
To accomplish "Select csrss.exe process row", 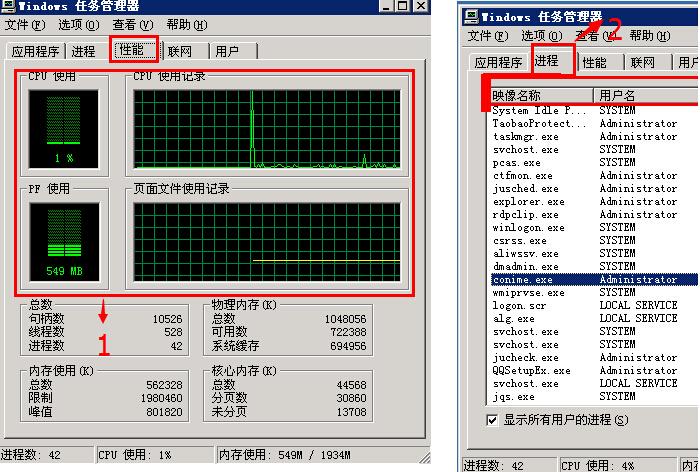I will pyautogui.click(x=595, y=240).
